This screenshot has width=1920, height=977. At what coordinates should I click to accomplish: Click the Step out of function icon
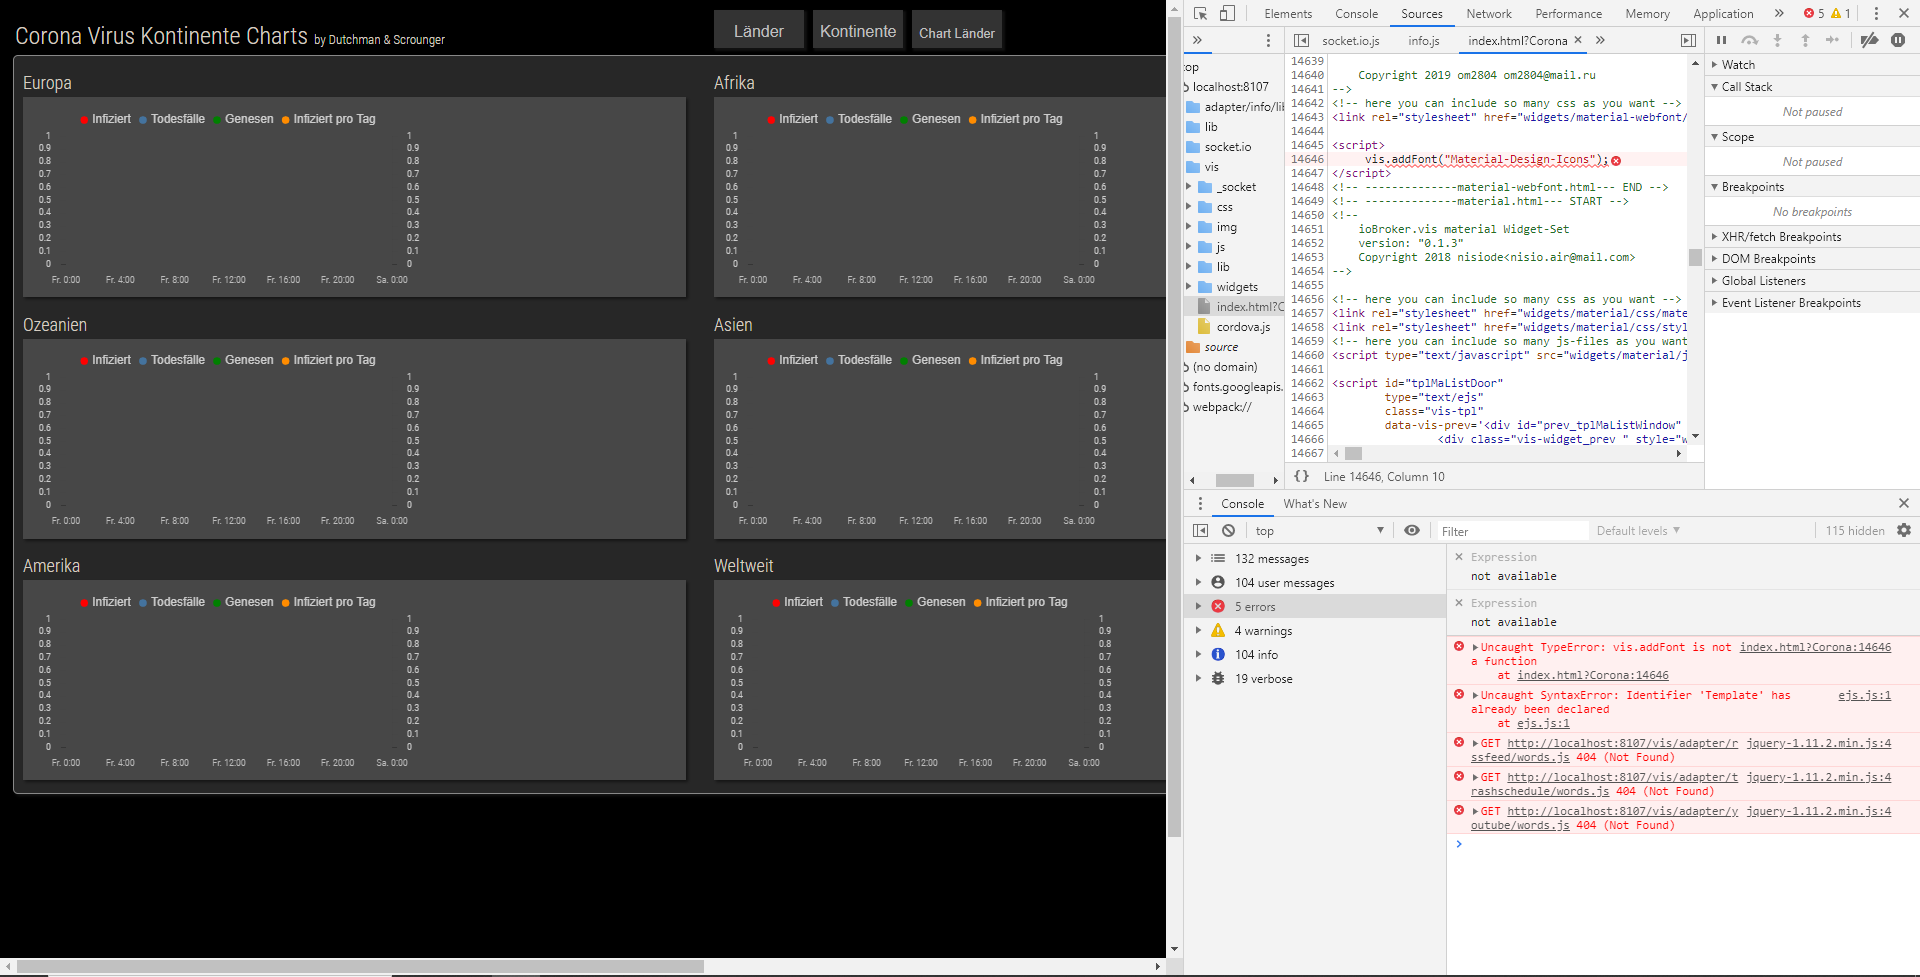[1805, 40]
